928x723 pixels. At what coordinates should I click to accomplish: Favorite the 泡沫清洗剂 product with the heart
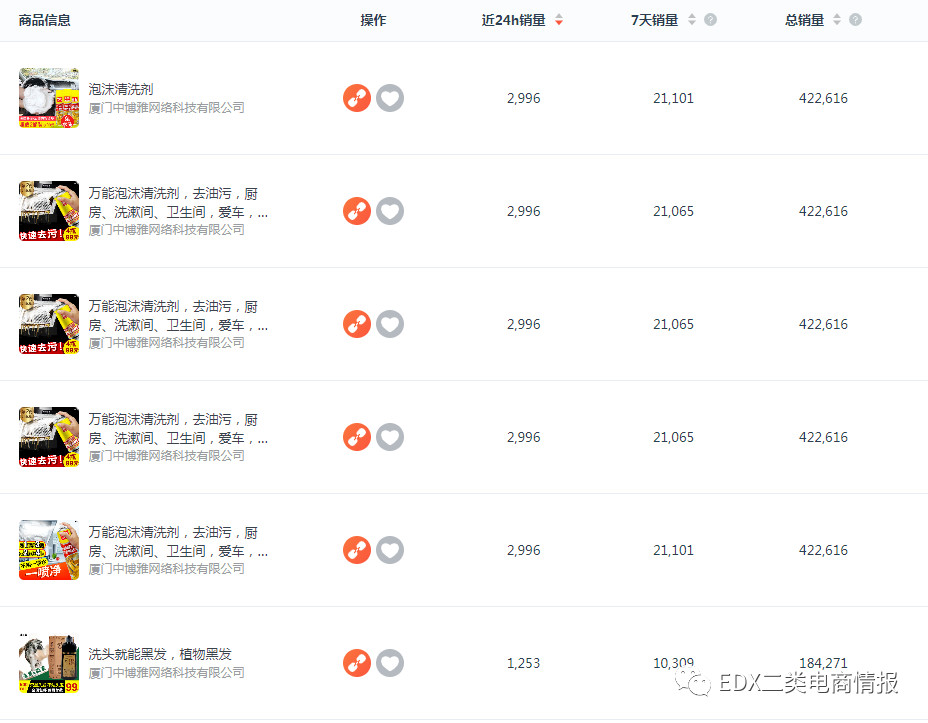coord(390,98)
